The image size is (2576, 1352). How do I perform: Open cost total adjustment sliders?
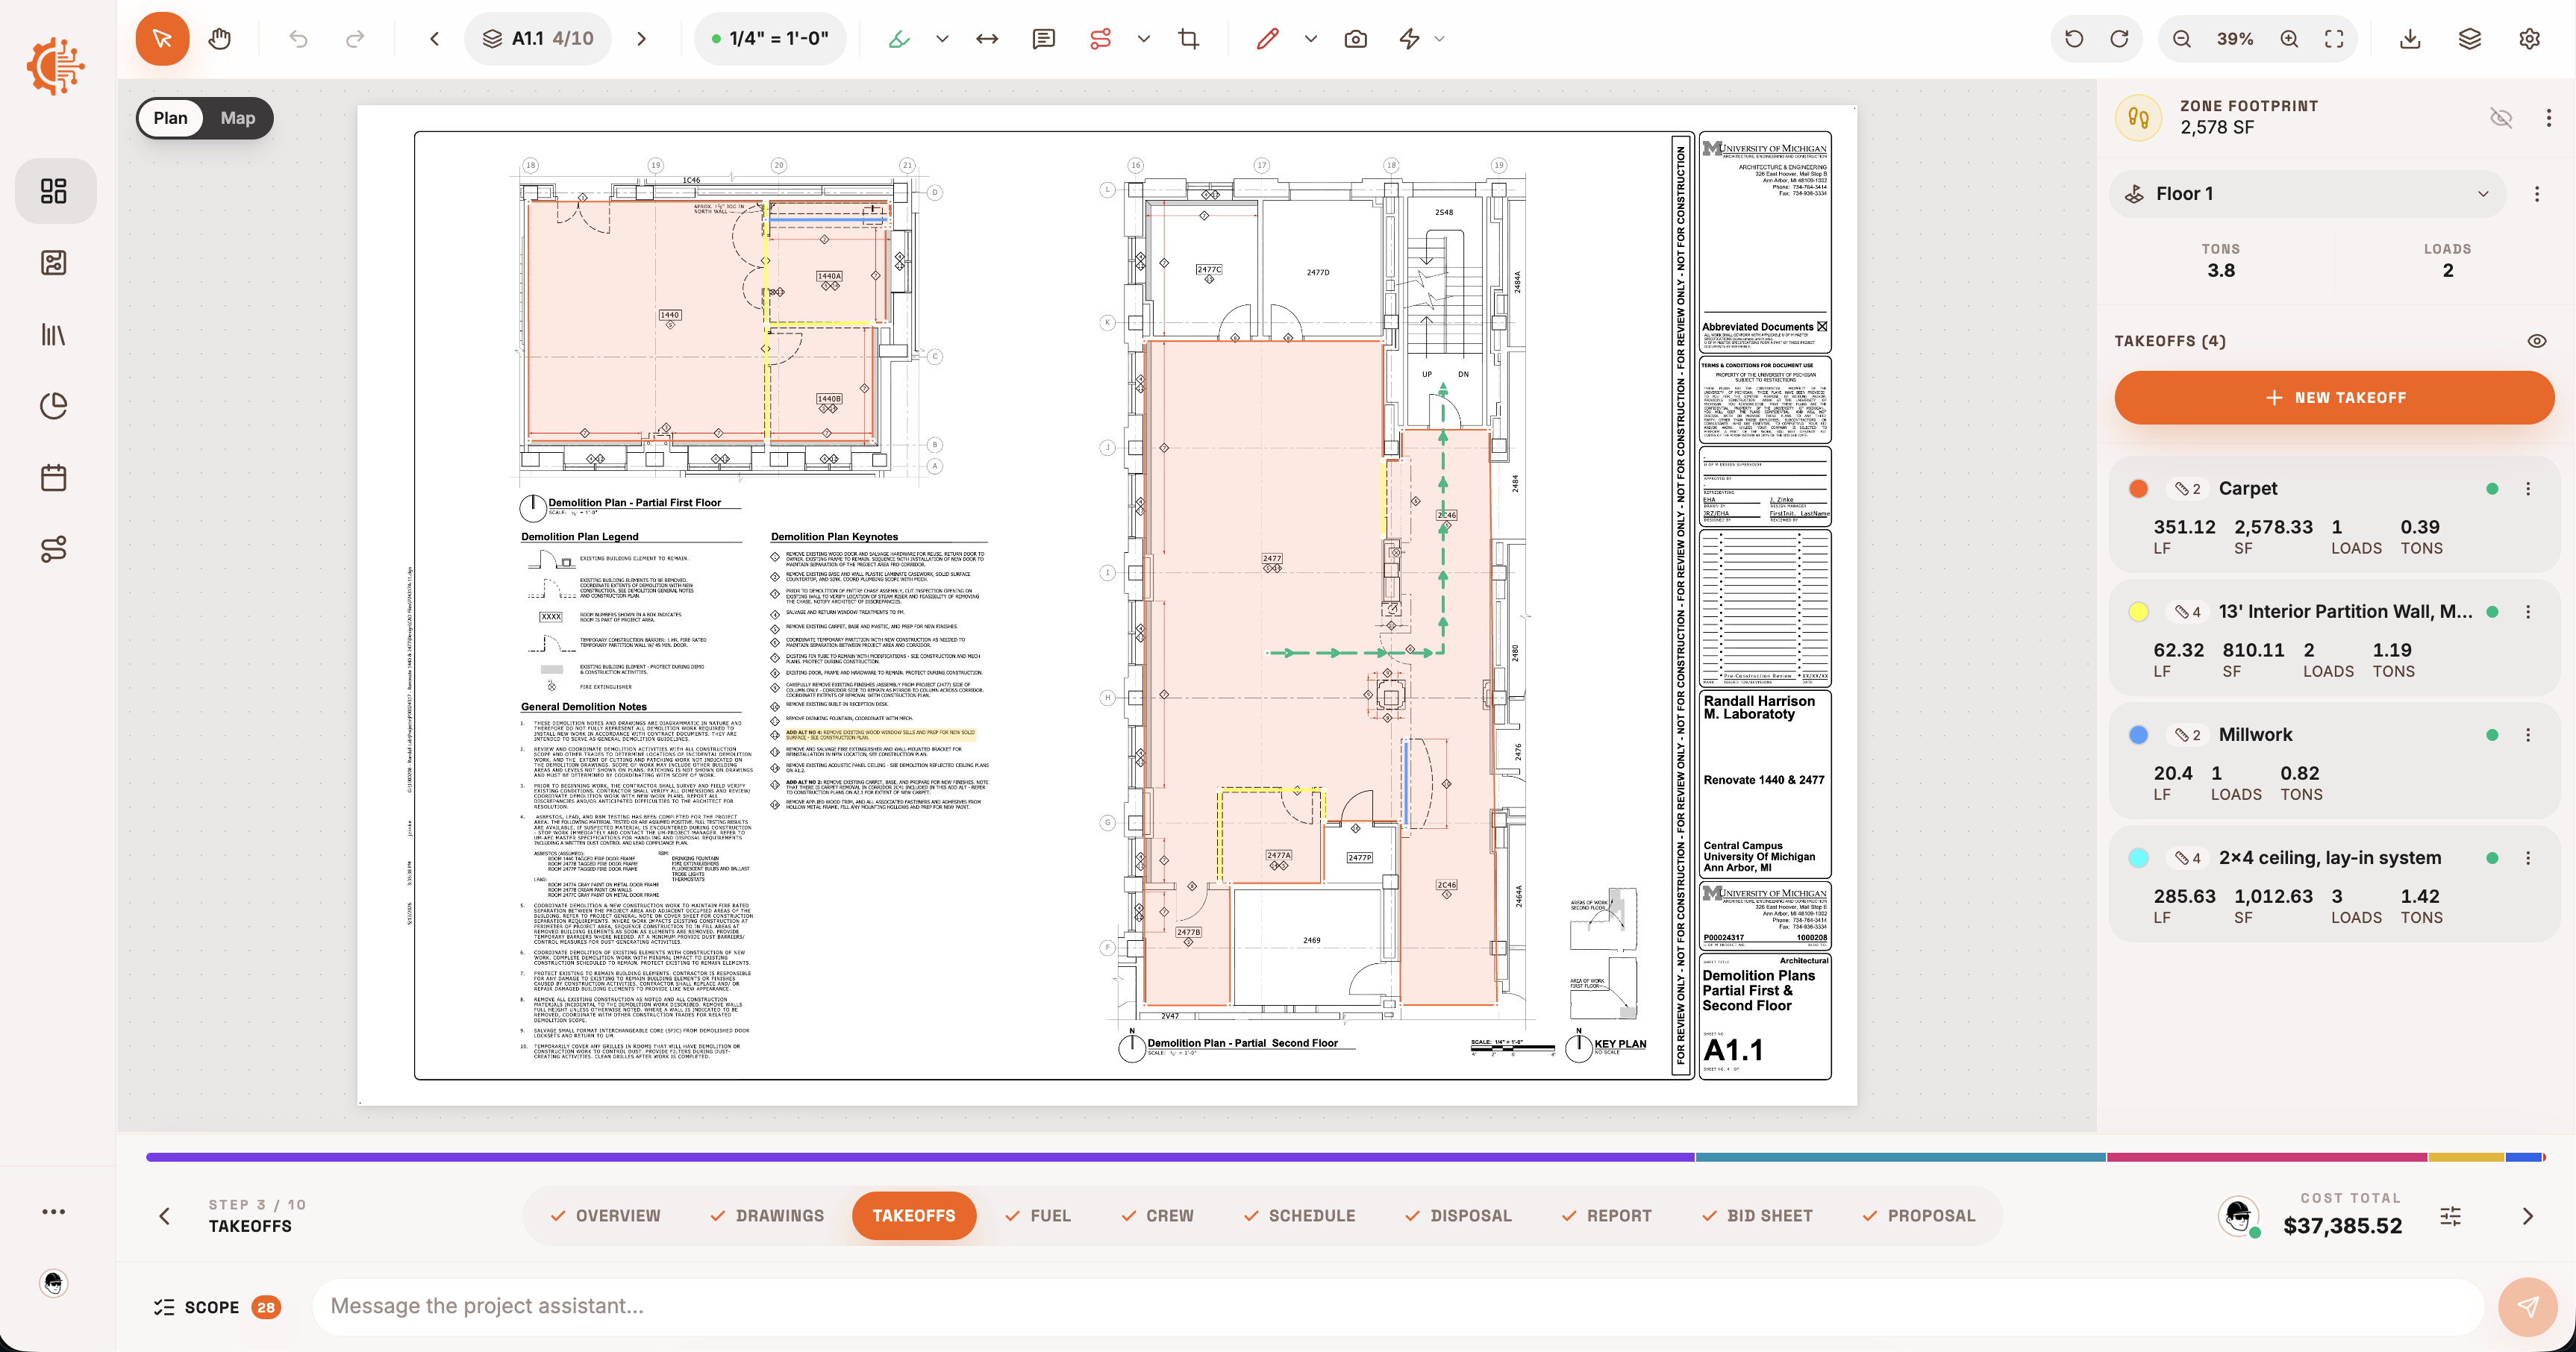[2450, 1216]
